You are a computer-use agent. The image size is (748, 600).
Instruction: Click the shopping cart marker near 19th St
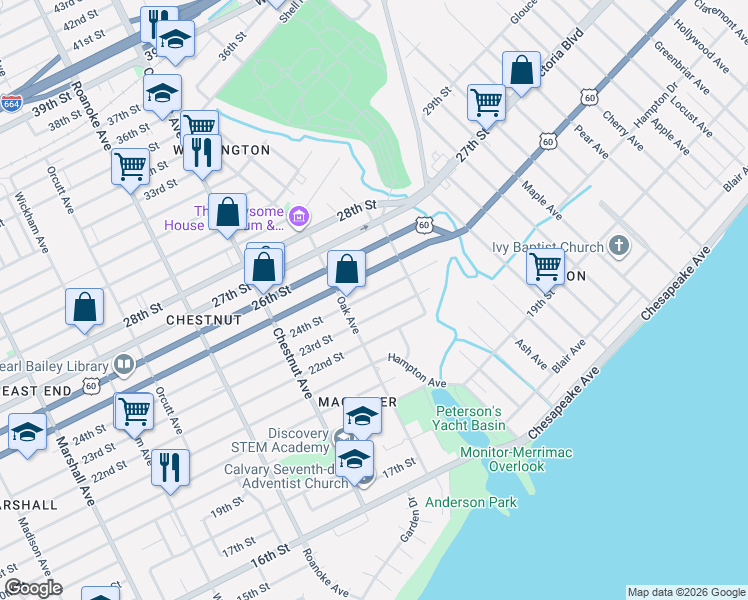[546, 268]
